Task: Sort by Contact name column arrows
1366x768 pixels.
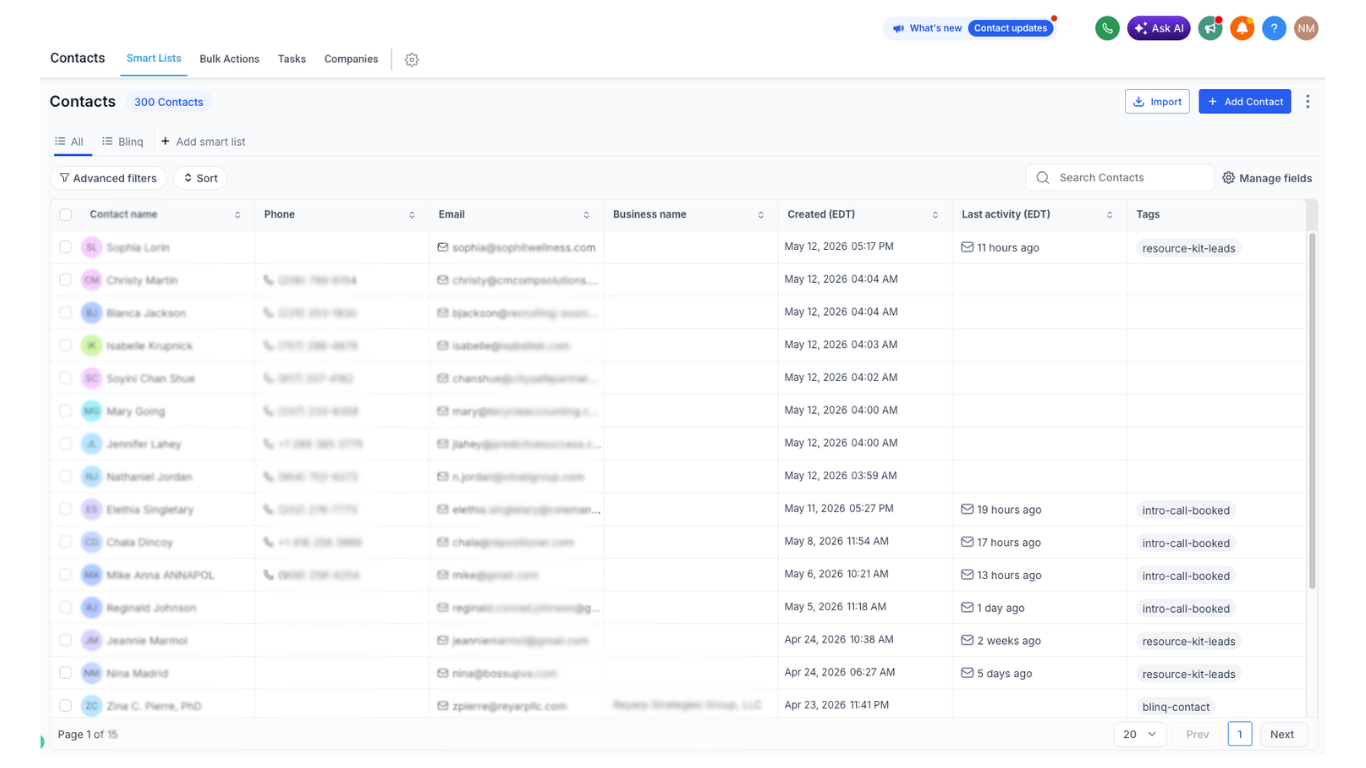Action: coord(238,215)
